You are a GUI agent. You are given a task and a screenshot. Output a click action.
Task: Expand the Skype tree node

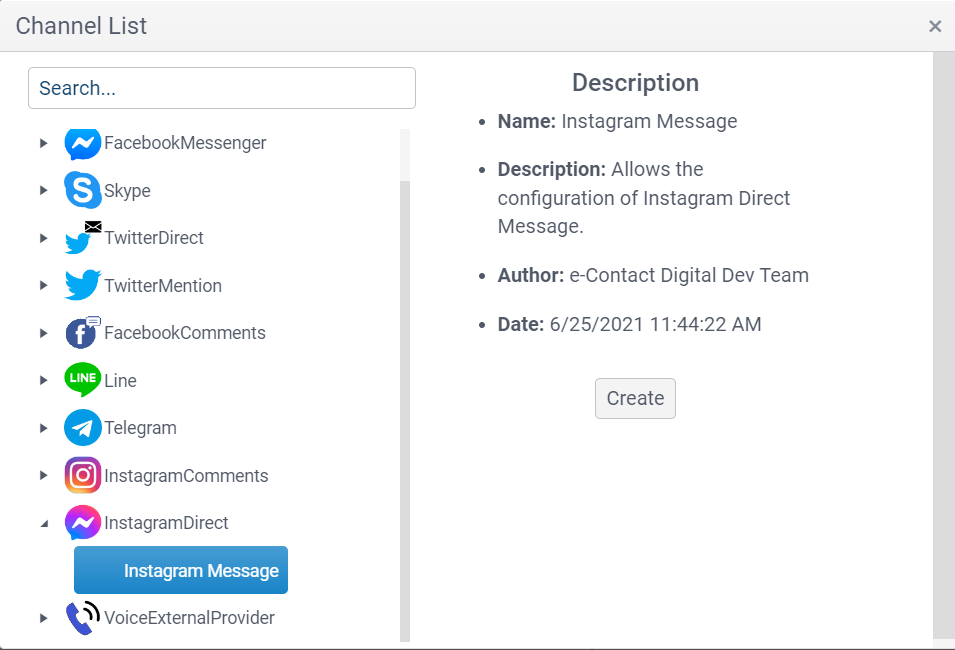coord(43,190)
